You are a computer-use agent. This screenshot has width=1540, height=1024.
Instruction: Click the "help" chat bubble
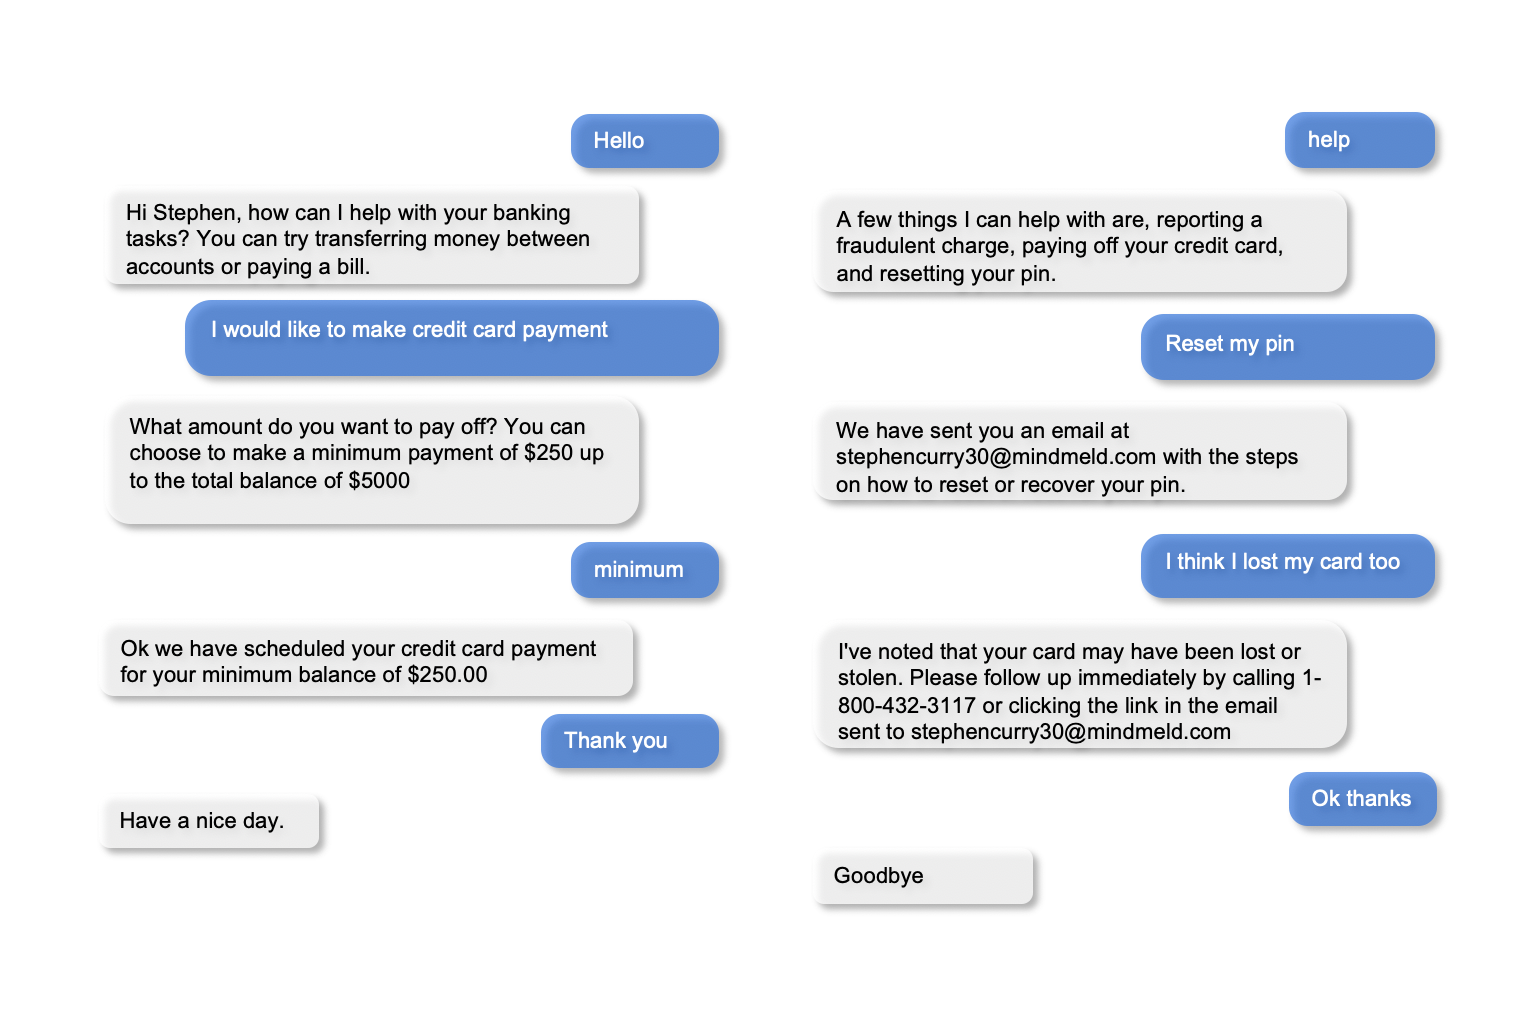(1359, 140)
